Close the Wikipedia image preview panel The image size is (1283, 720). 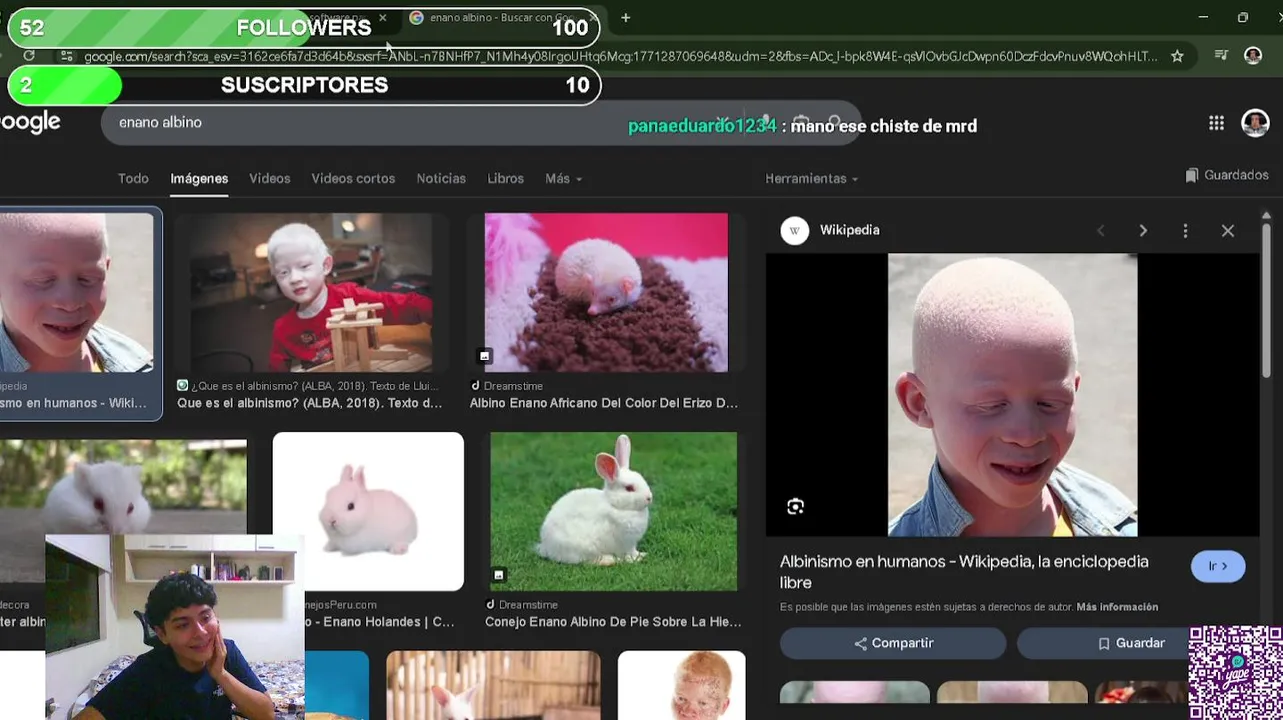pyautogui.click(x=1228, y=231)
